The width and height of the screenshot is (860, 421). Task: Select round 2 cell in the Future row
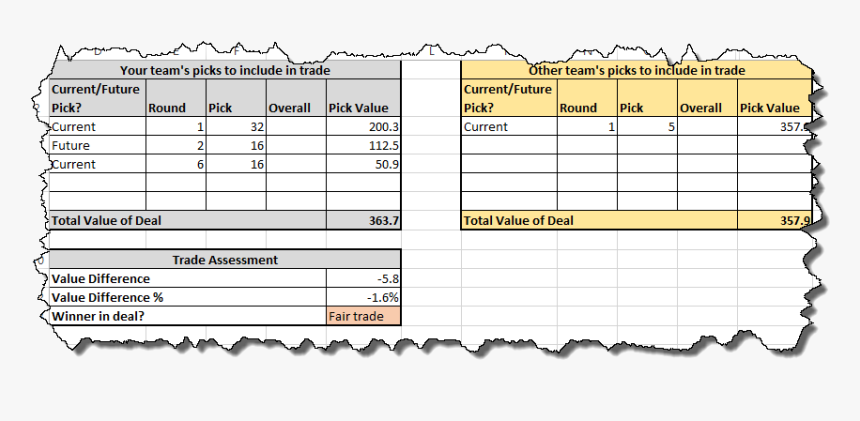[x=176, y=146]
